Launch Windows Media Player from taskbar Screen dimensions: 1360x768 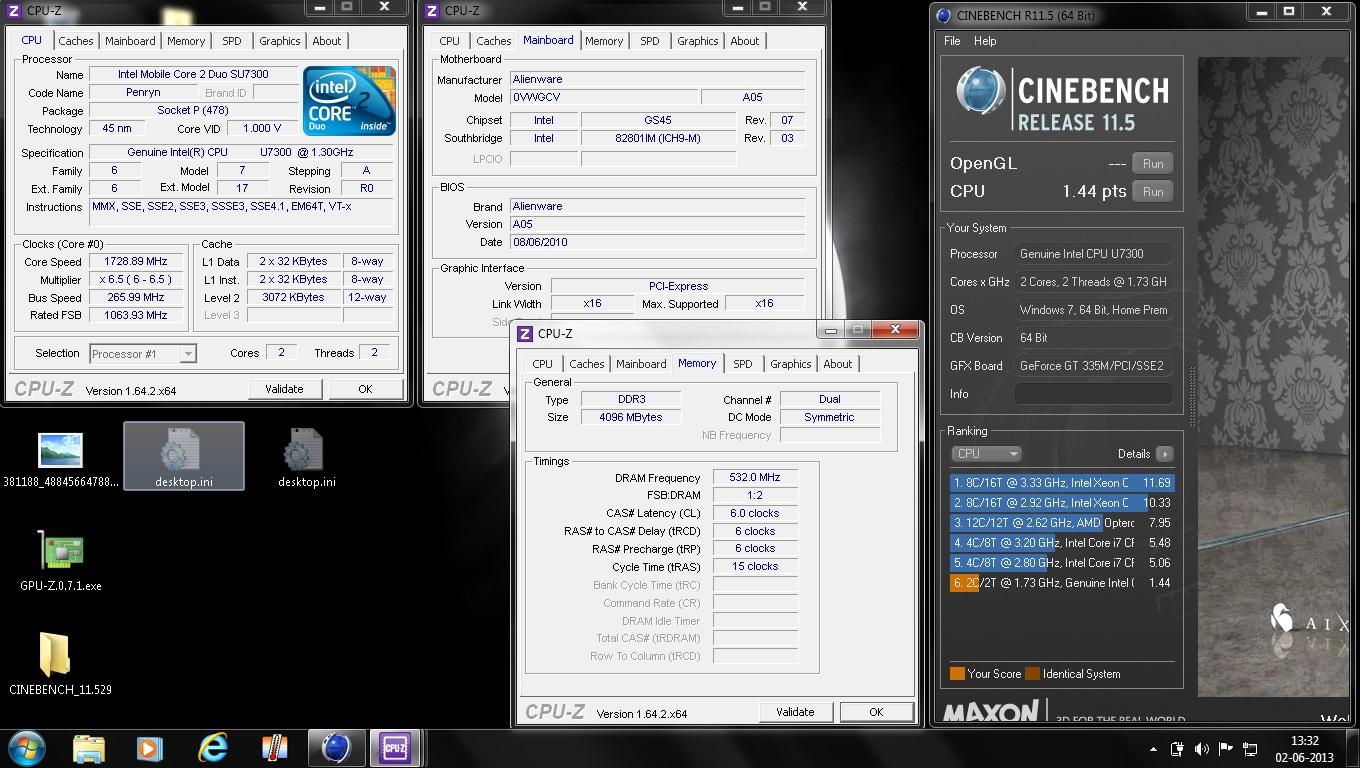click(x=149, y=748)
